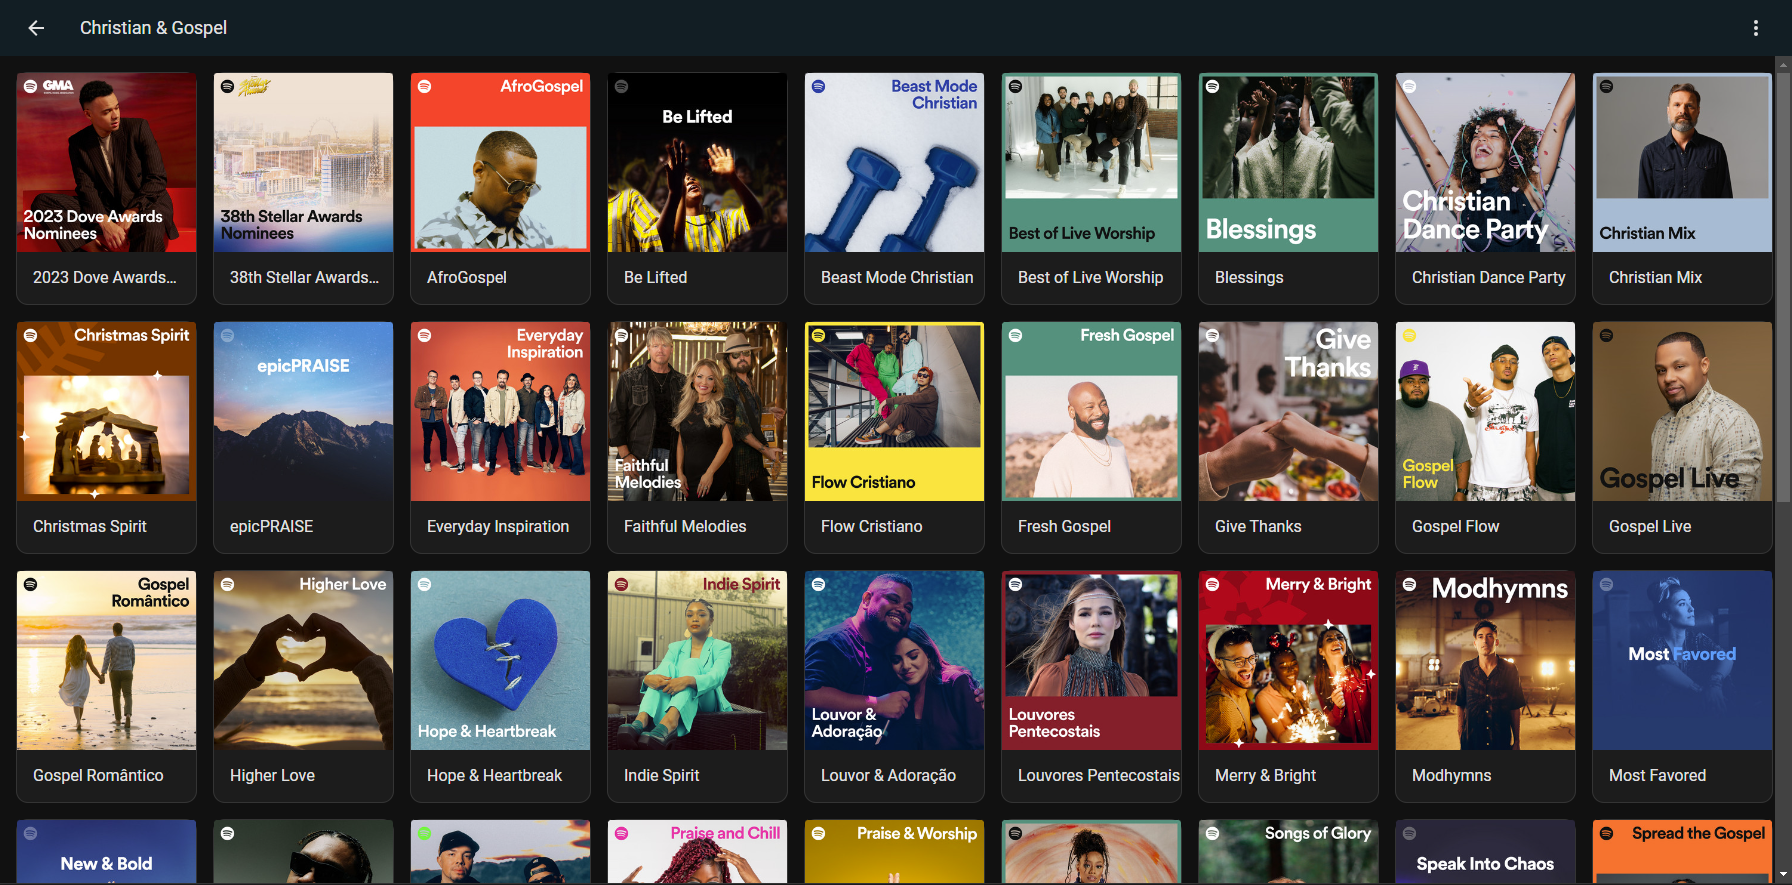Open the Gospel Romântico beach cover
The image size is (1792, 885).
pos(106,660)
